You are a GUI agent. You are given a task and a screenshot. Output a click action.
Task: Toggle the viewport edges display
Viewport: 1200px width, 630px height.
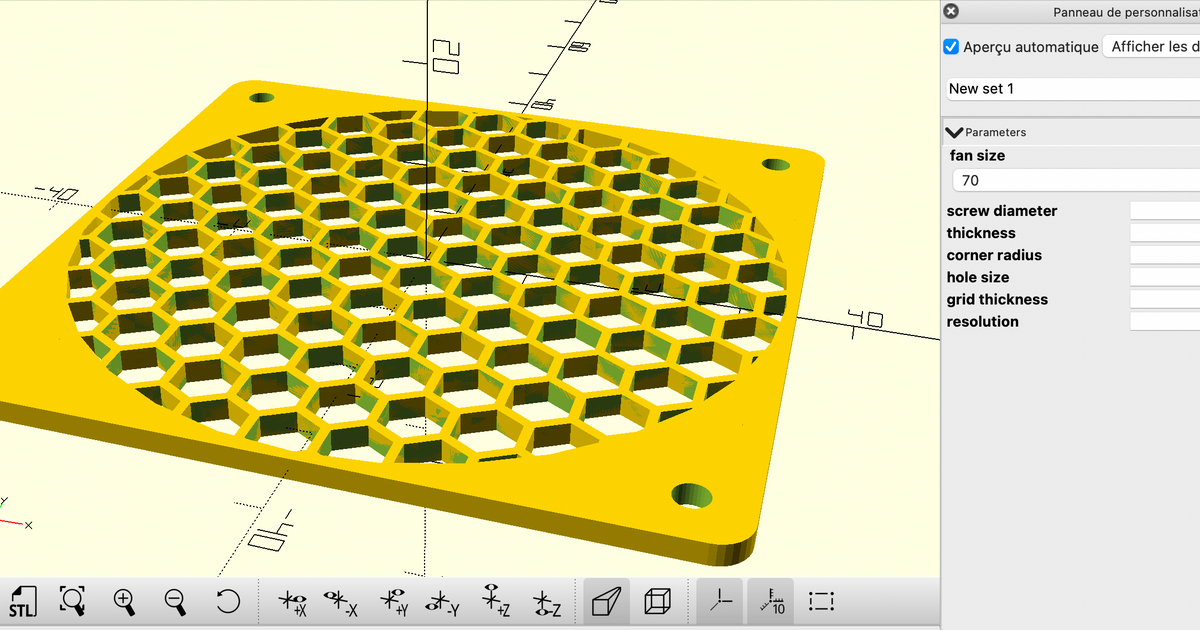(x=820, y=601)
